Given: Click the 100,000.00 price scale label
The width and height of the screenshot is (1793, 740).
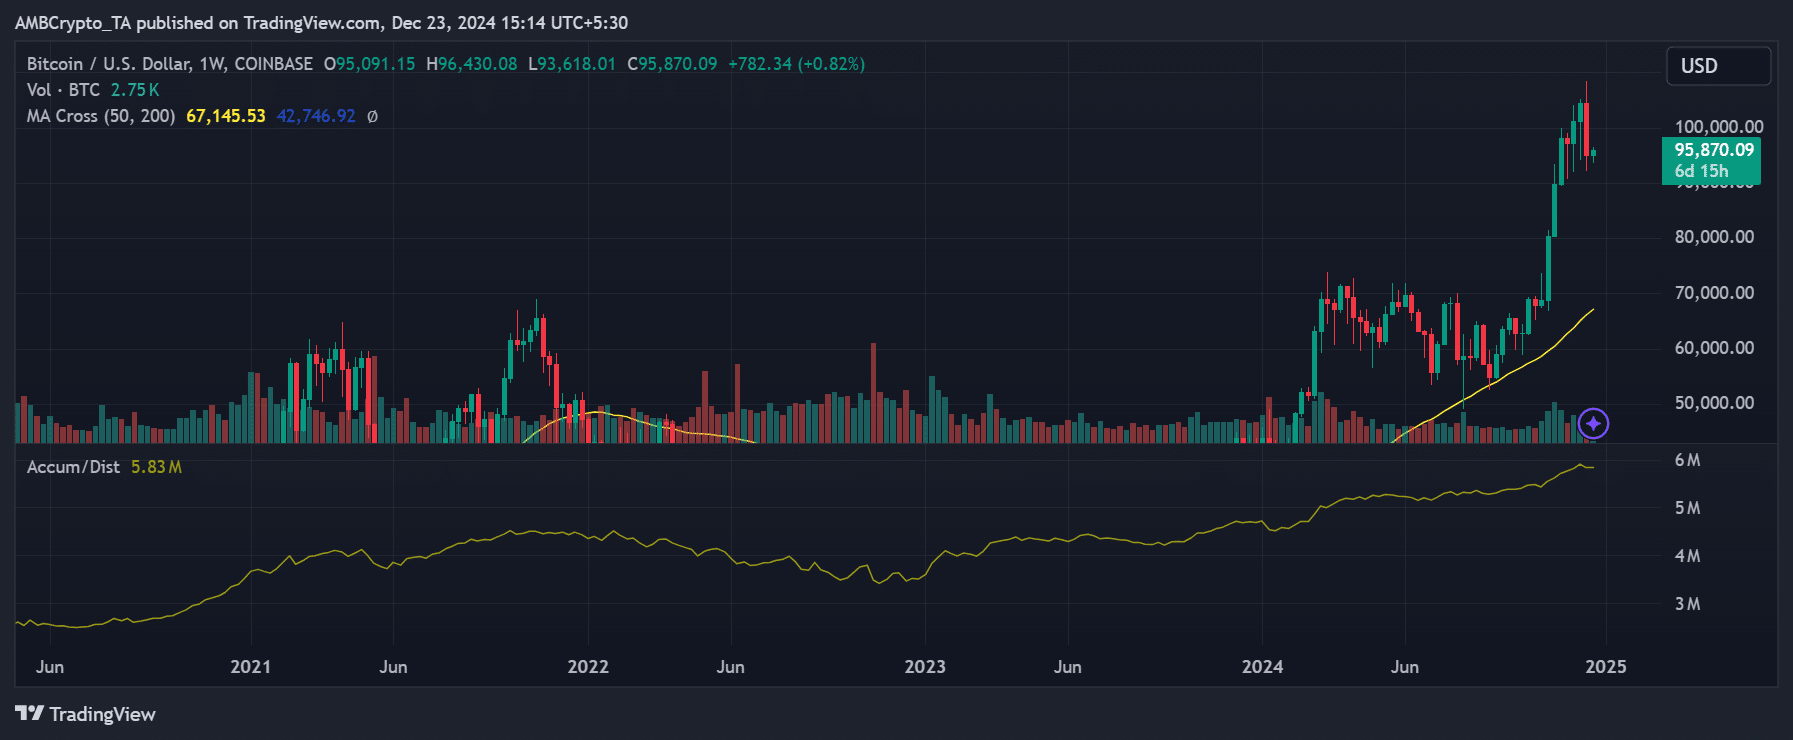Looking at the screenshot, I should (x=1718, y=127).
